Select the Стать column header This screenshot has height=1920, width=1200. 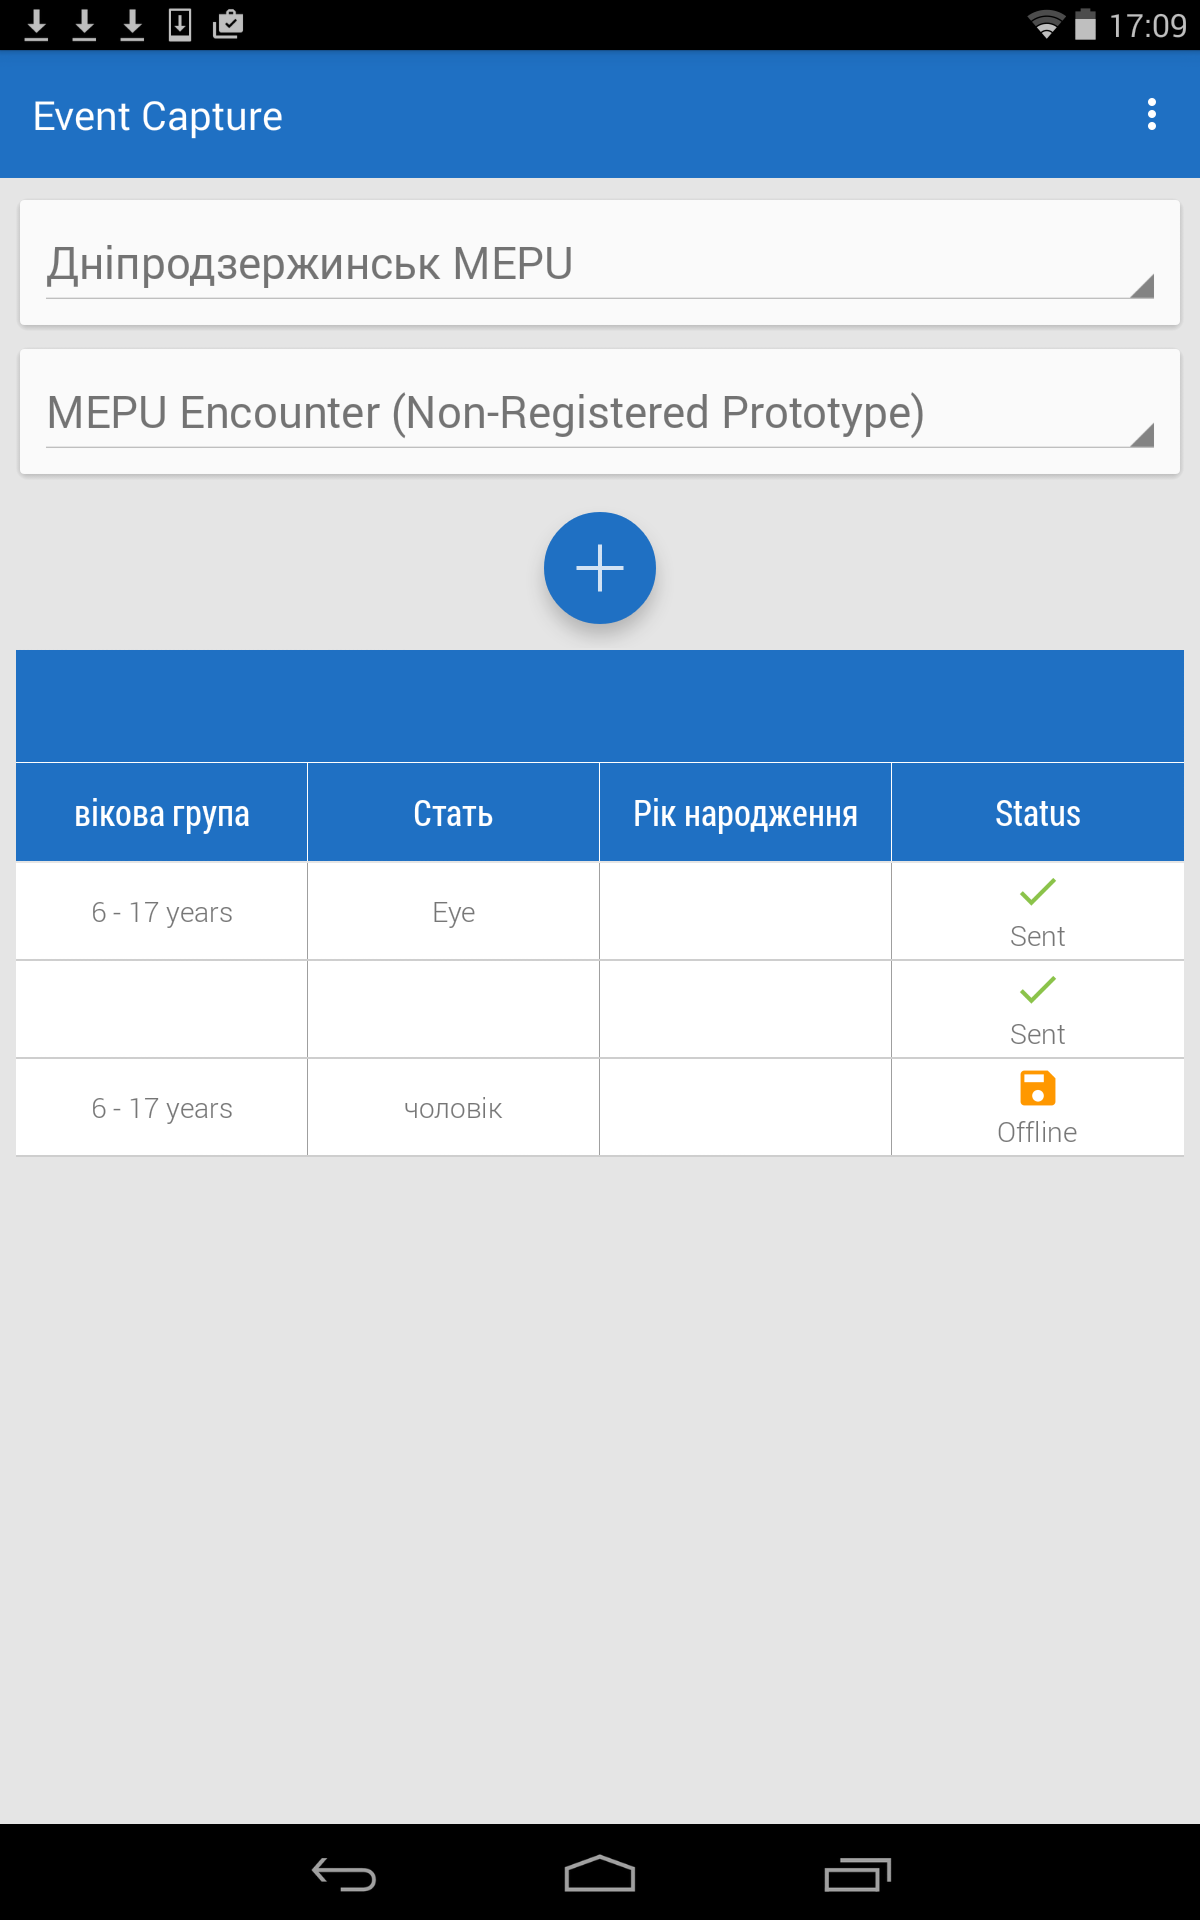coord(453,813)
